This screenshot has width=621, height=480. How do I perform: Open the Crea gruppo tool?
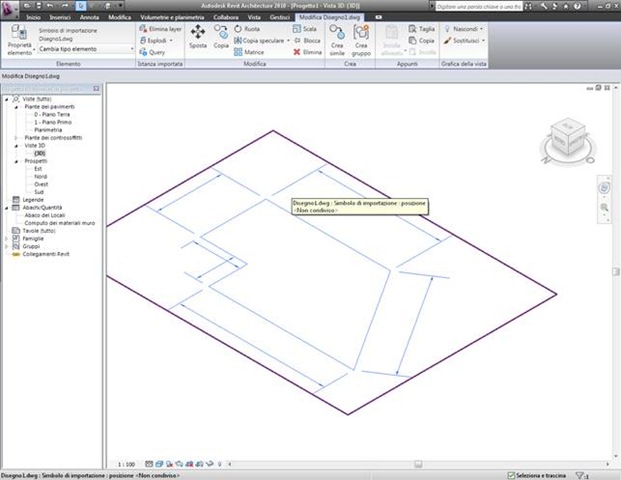coord(361,40)
